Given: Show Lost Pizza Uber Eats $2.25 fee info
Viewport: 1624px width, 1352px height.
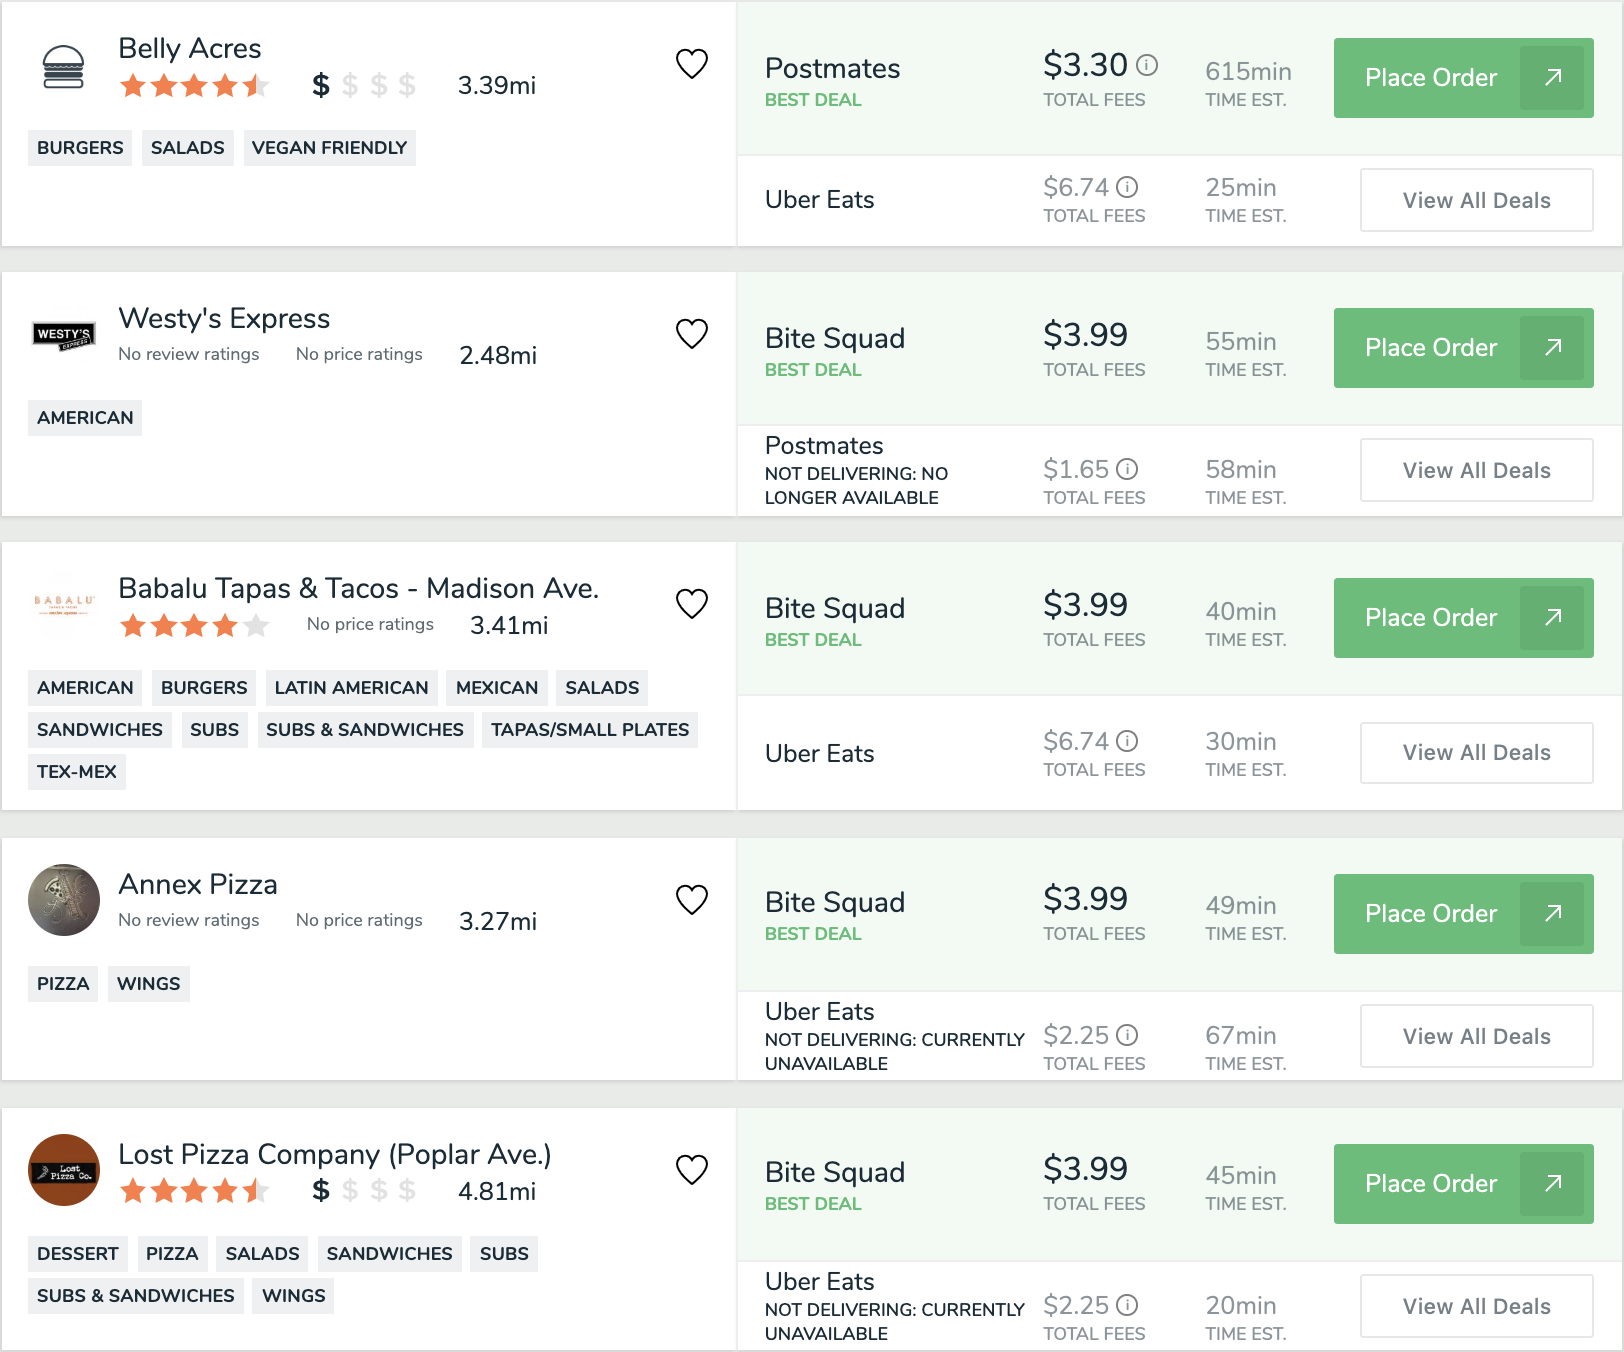Looking at the screenshot, I should pos(1127,1305).
